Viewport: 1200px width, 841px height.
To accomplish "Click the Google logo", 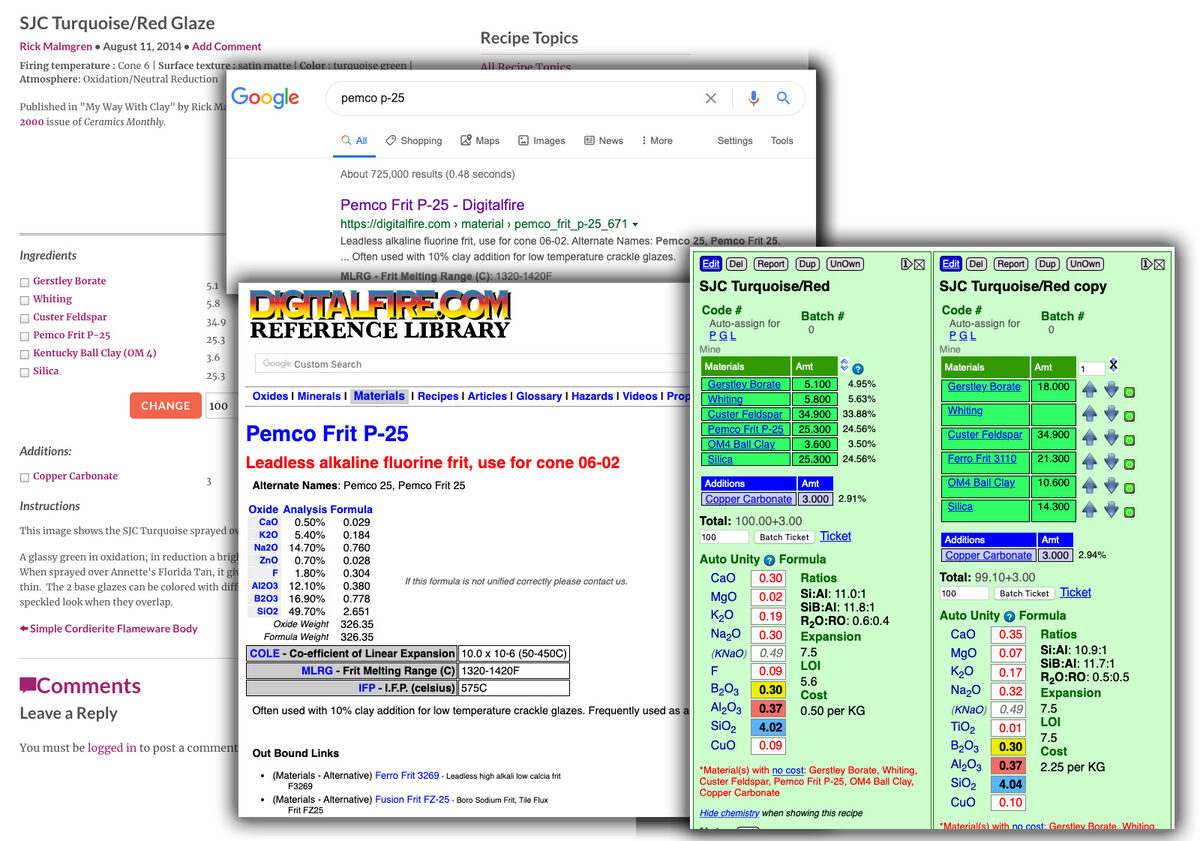I will pos(265,97).
